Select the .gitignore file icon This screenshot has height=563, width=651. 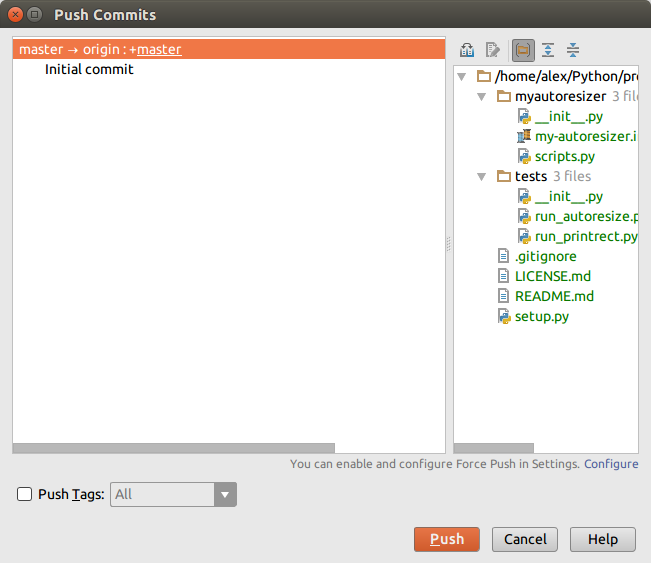pos(503,256)
